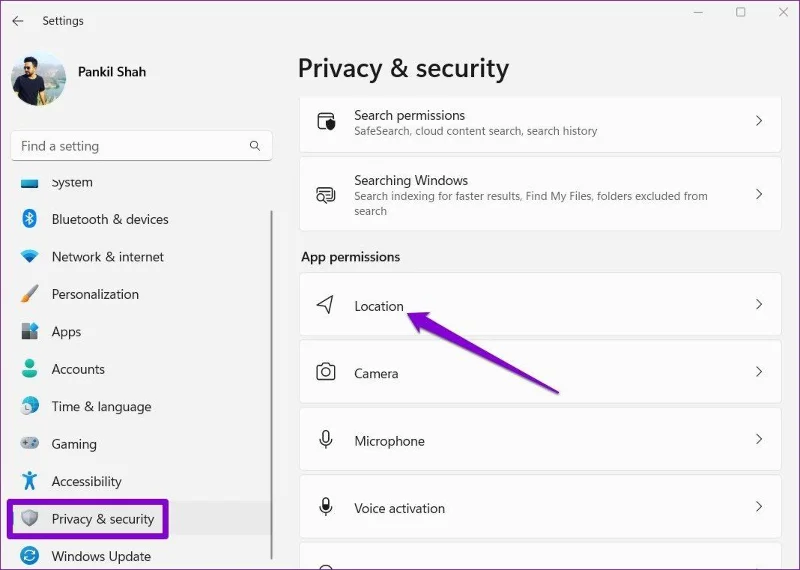The image size is (800, 570).
Task: Open Pankil Shah profile picture
Action: (38, 79)
